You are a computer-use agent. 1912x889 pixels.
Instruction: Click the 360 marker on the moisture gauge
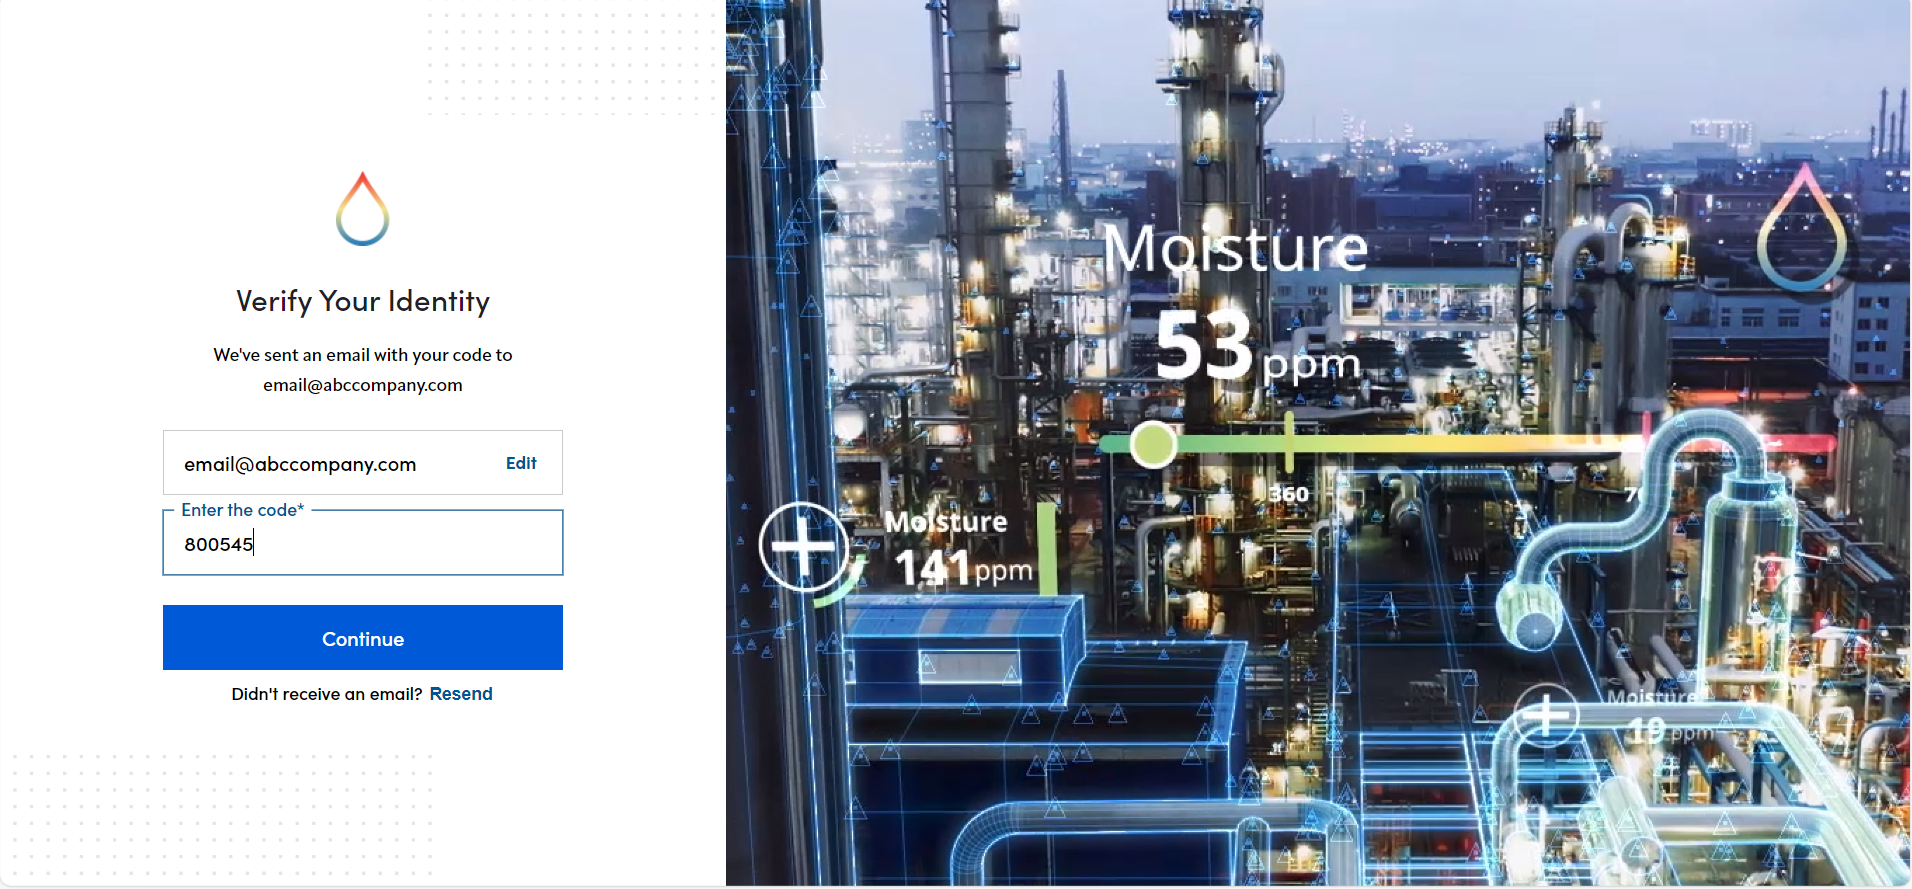(x=1289, y=493)
